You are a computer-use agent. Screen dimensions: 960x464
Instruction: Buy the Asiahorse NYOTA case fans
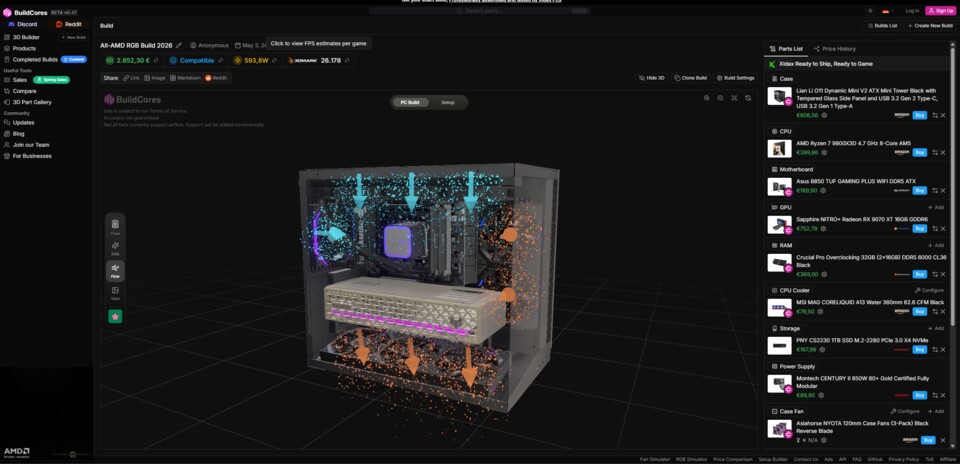[928, 440]
